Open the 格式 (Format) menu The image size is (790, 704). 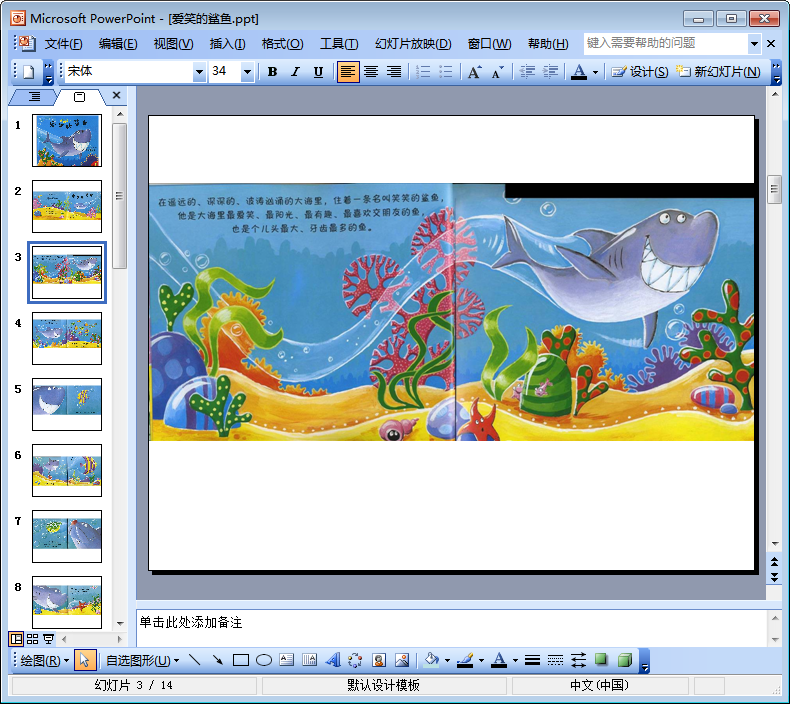coord(282,44)
